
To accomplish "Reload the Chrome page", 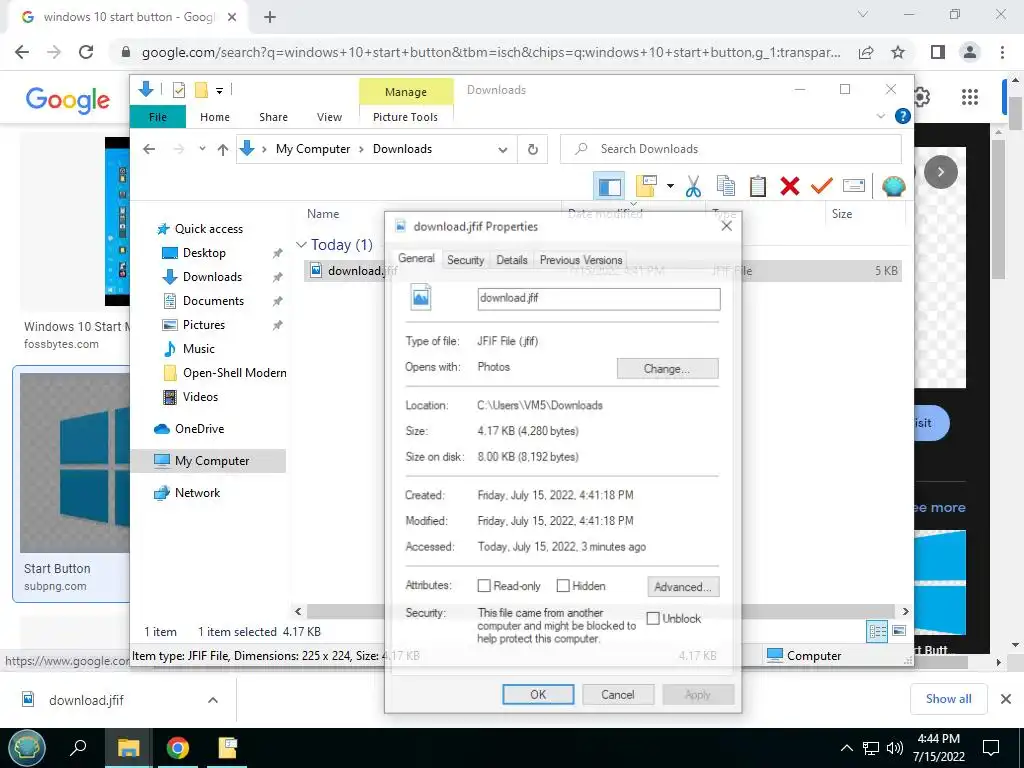I will tap(86, 52).
